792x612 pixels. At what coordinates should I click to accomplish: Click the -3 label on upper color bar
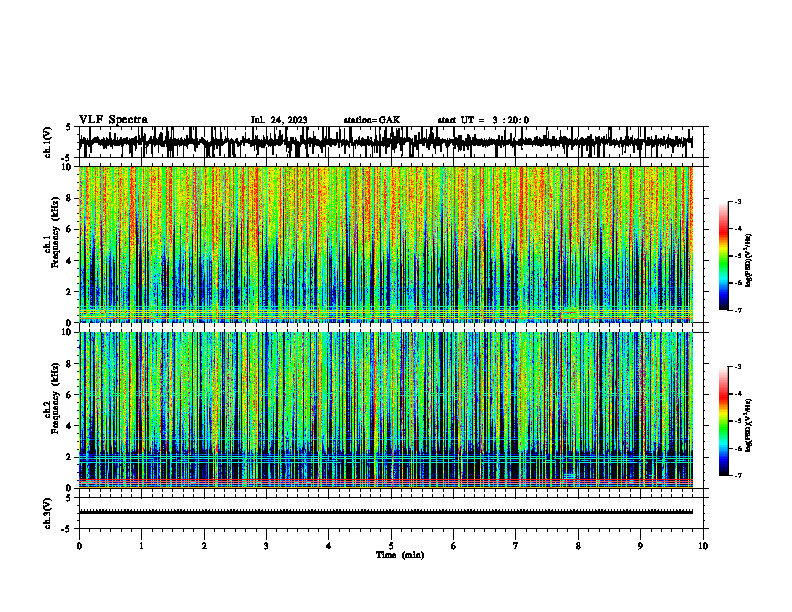[x=738, y=202]
